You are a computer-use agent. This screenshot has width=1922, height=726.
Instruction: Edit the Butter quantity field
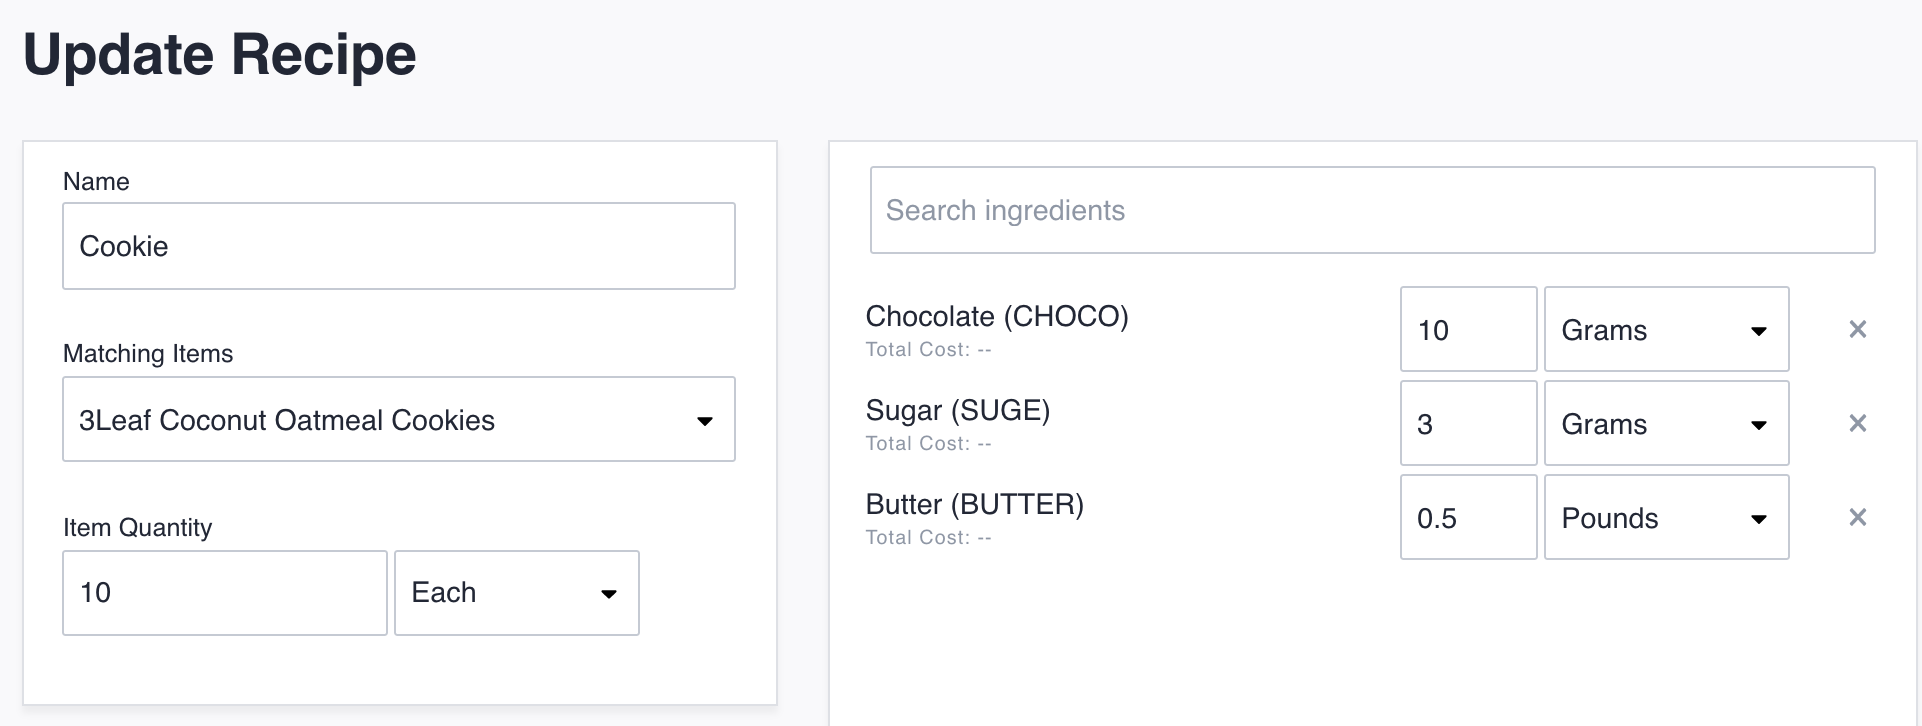click(x=1467, y=517)
